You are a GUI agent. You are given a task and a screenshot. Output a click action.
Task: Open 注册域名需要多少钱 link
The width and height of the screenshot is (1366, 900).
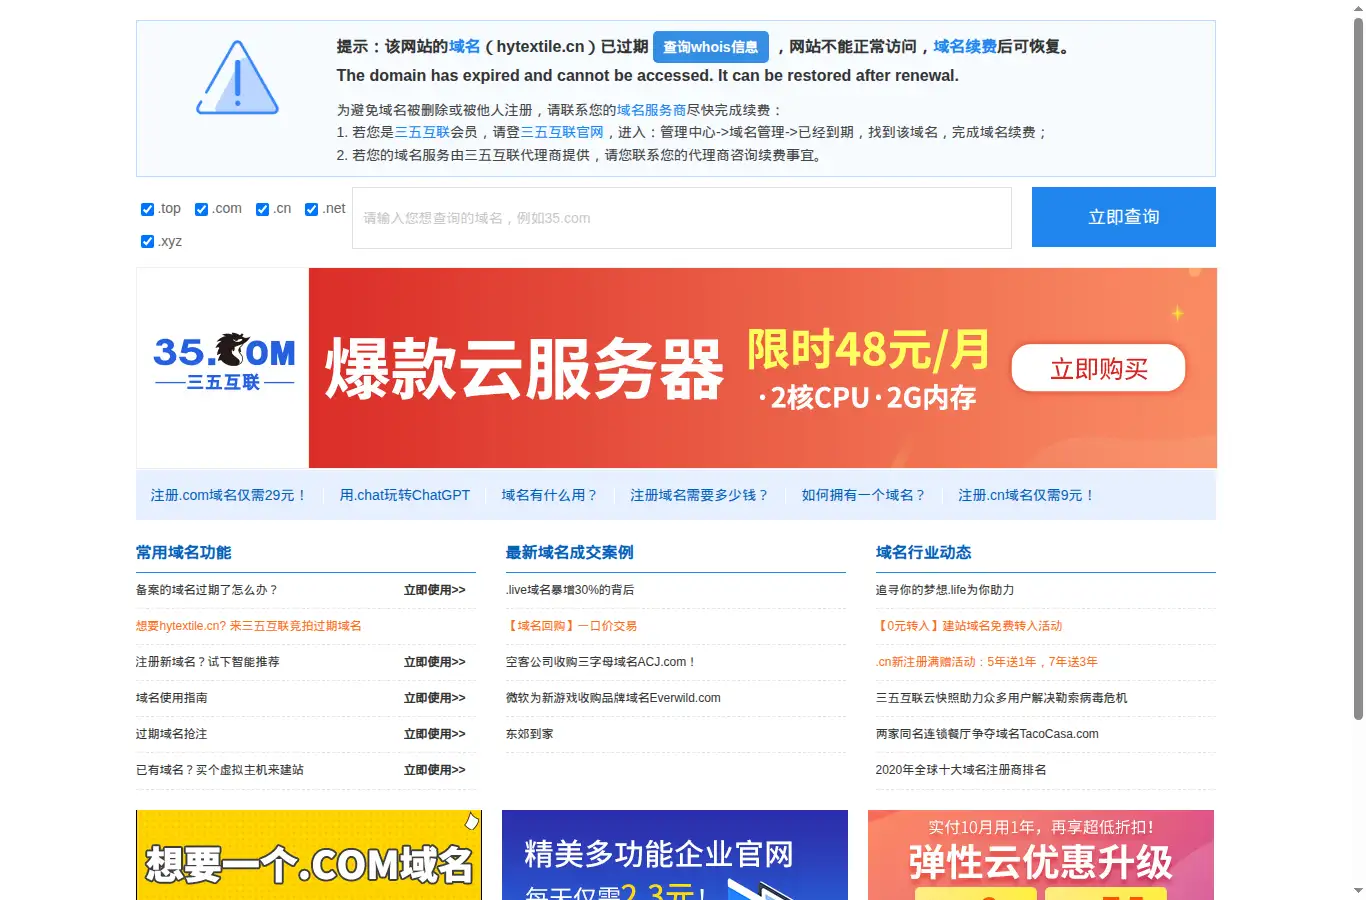pyautogui.click(x=699, y=495)
